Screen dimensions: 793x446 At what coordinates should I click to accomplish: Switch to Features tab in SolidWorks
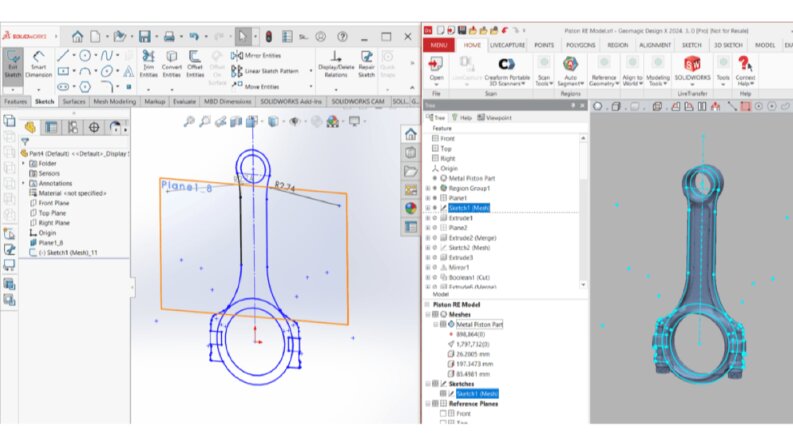pyautogui.click(x=15, y=102)
